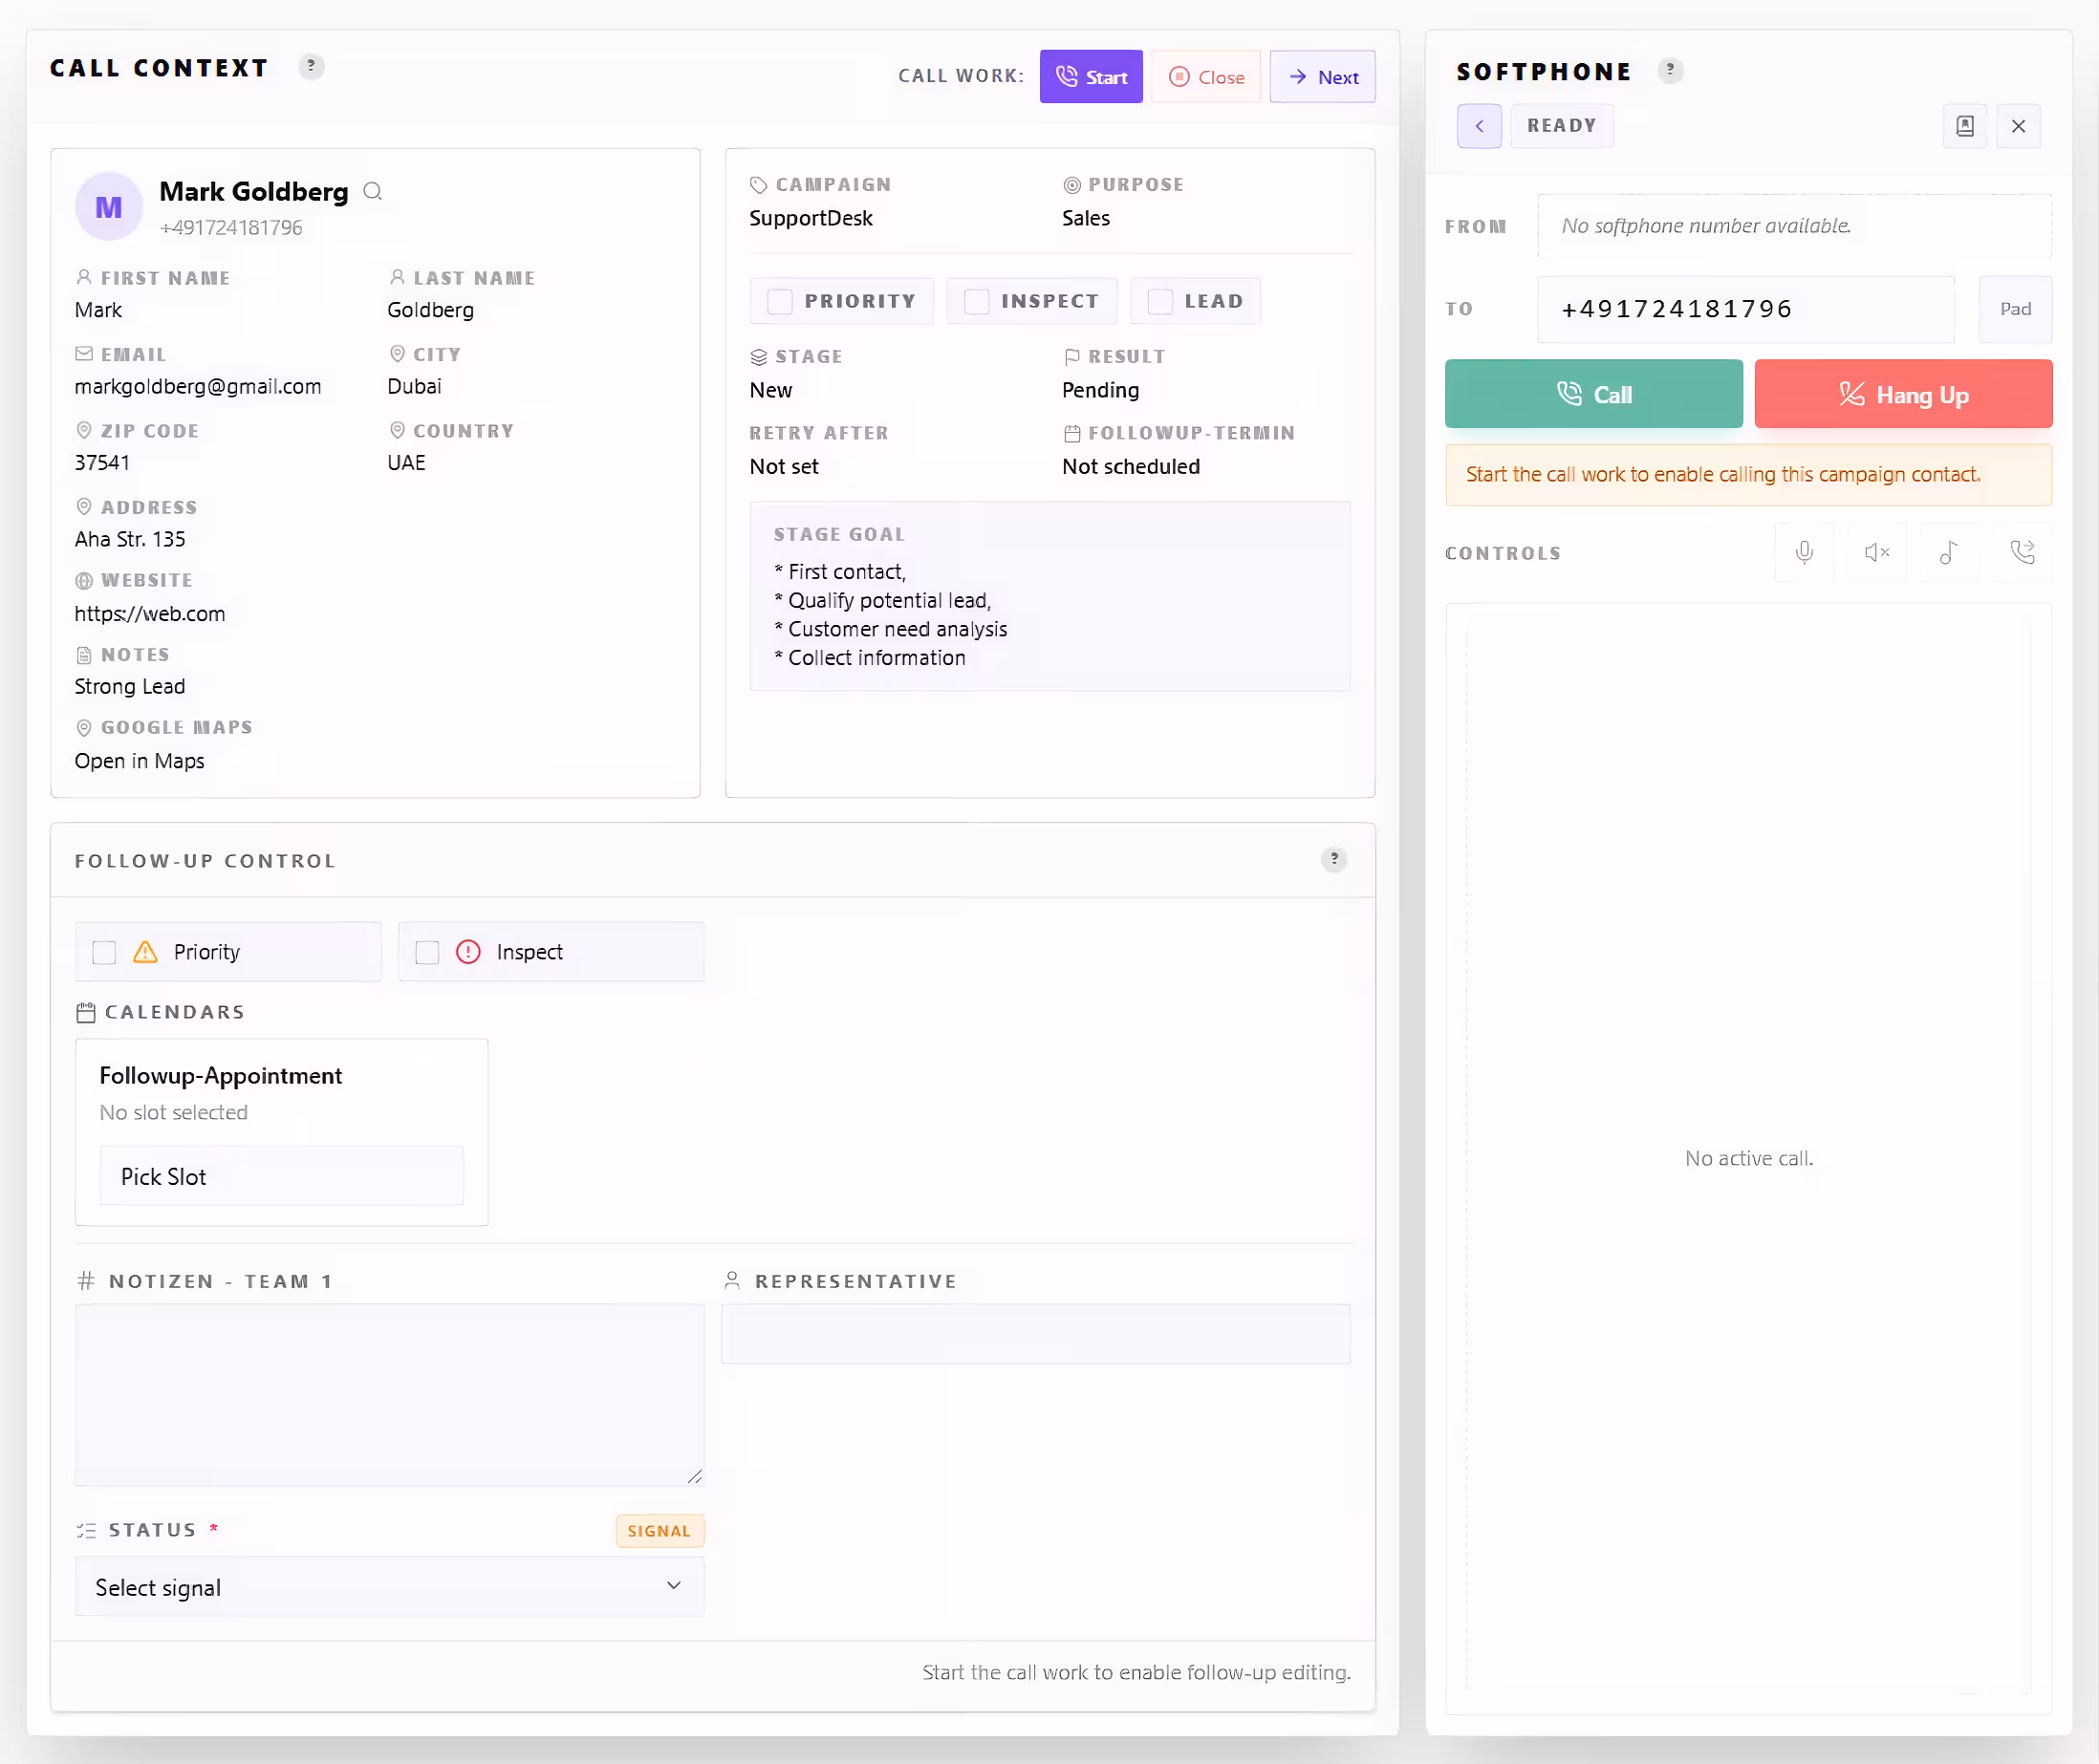Image resolution: width=2099 pixels, height=1764 pixels.
Task: Click the Representative person icon
Action: pos(732,1281)
